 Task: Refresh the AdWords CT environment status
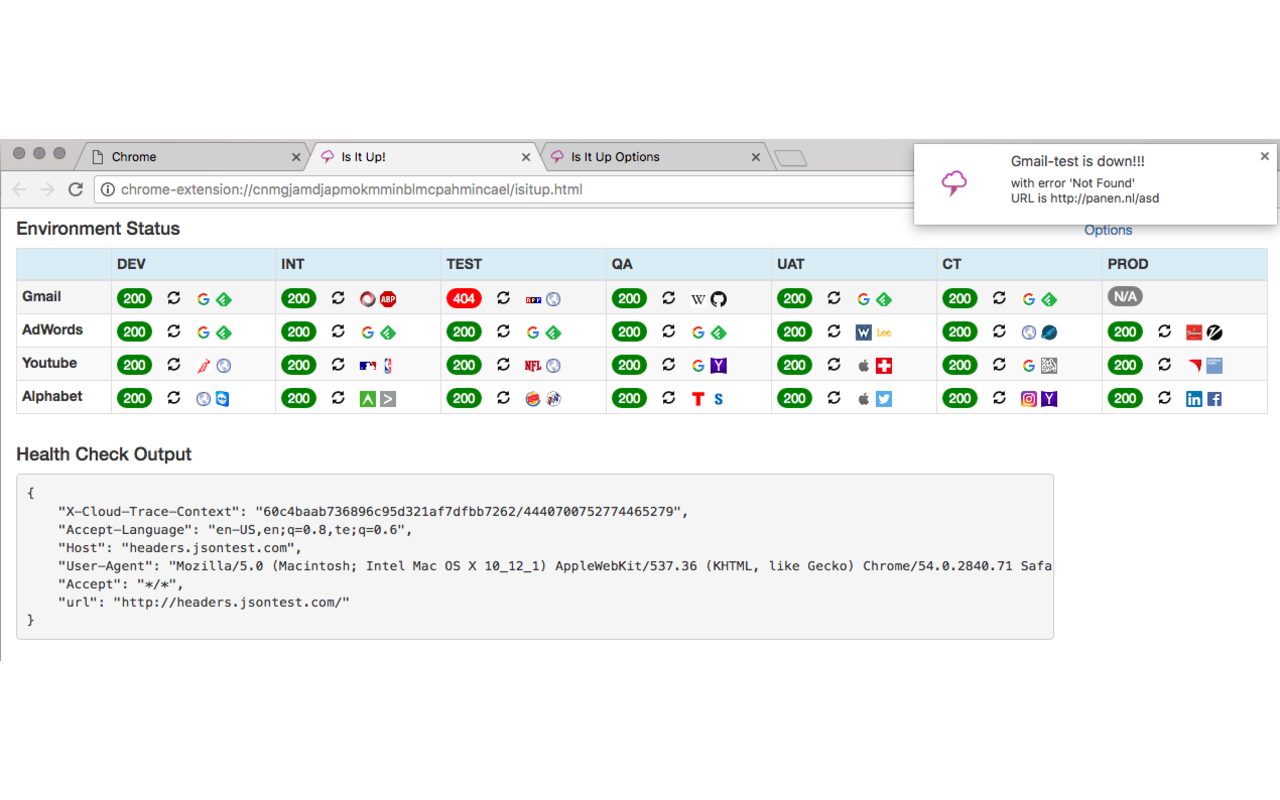point(1000,332)
